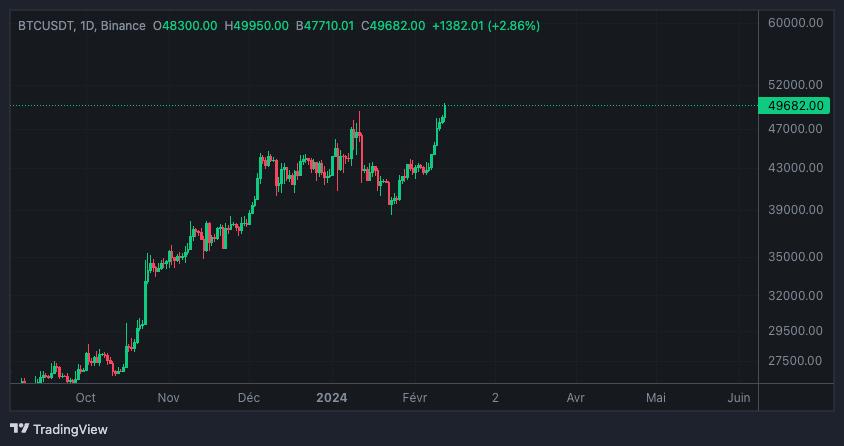Click the 29500.00 price axis label
The width and height of the screenshot is (844, 446).
click(x=796, y=330)
